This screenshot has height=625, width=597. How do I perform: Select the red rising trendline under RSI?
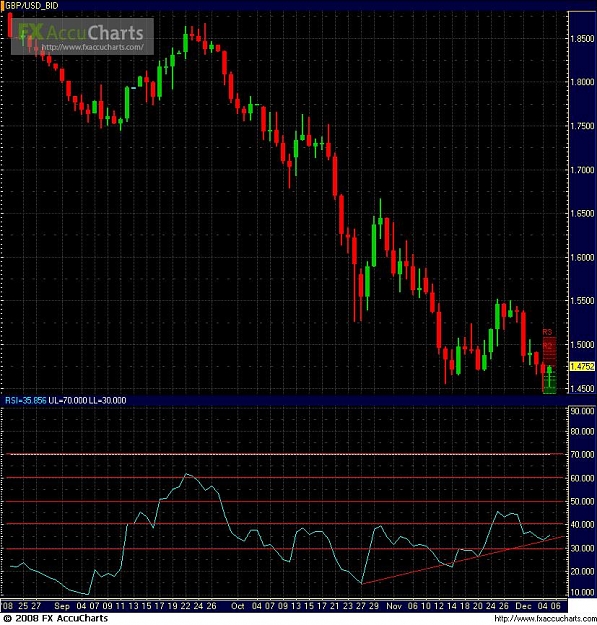point(462,560)
